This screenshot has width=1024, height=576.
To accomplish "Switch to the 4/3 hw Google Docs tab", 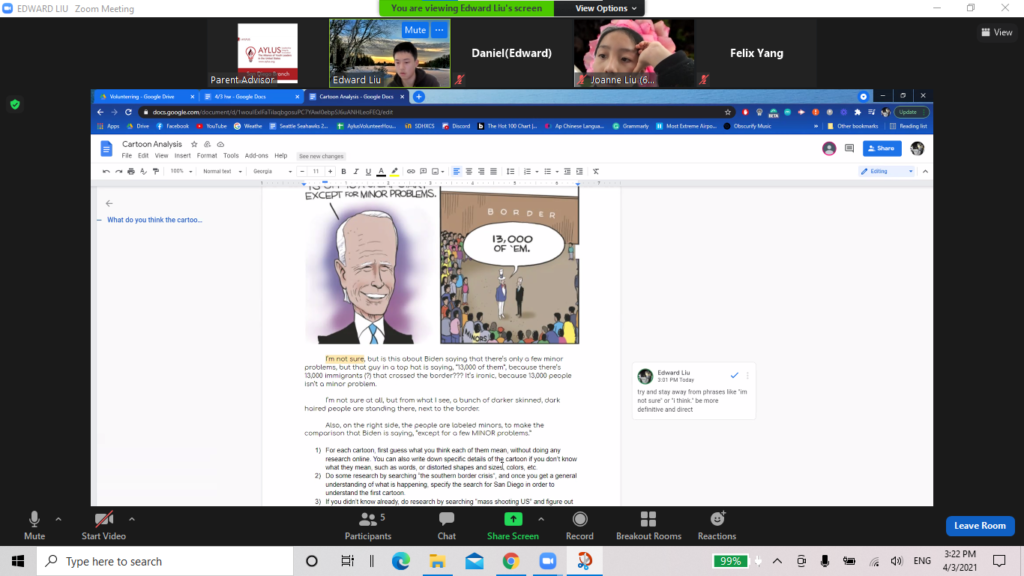I will click(251, 97).
